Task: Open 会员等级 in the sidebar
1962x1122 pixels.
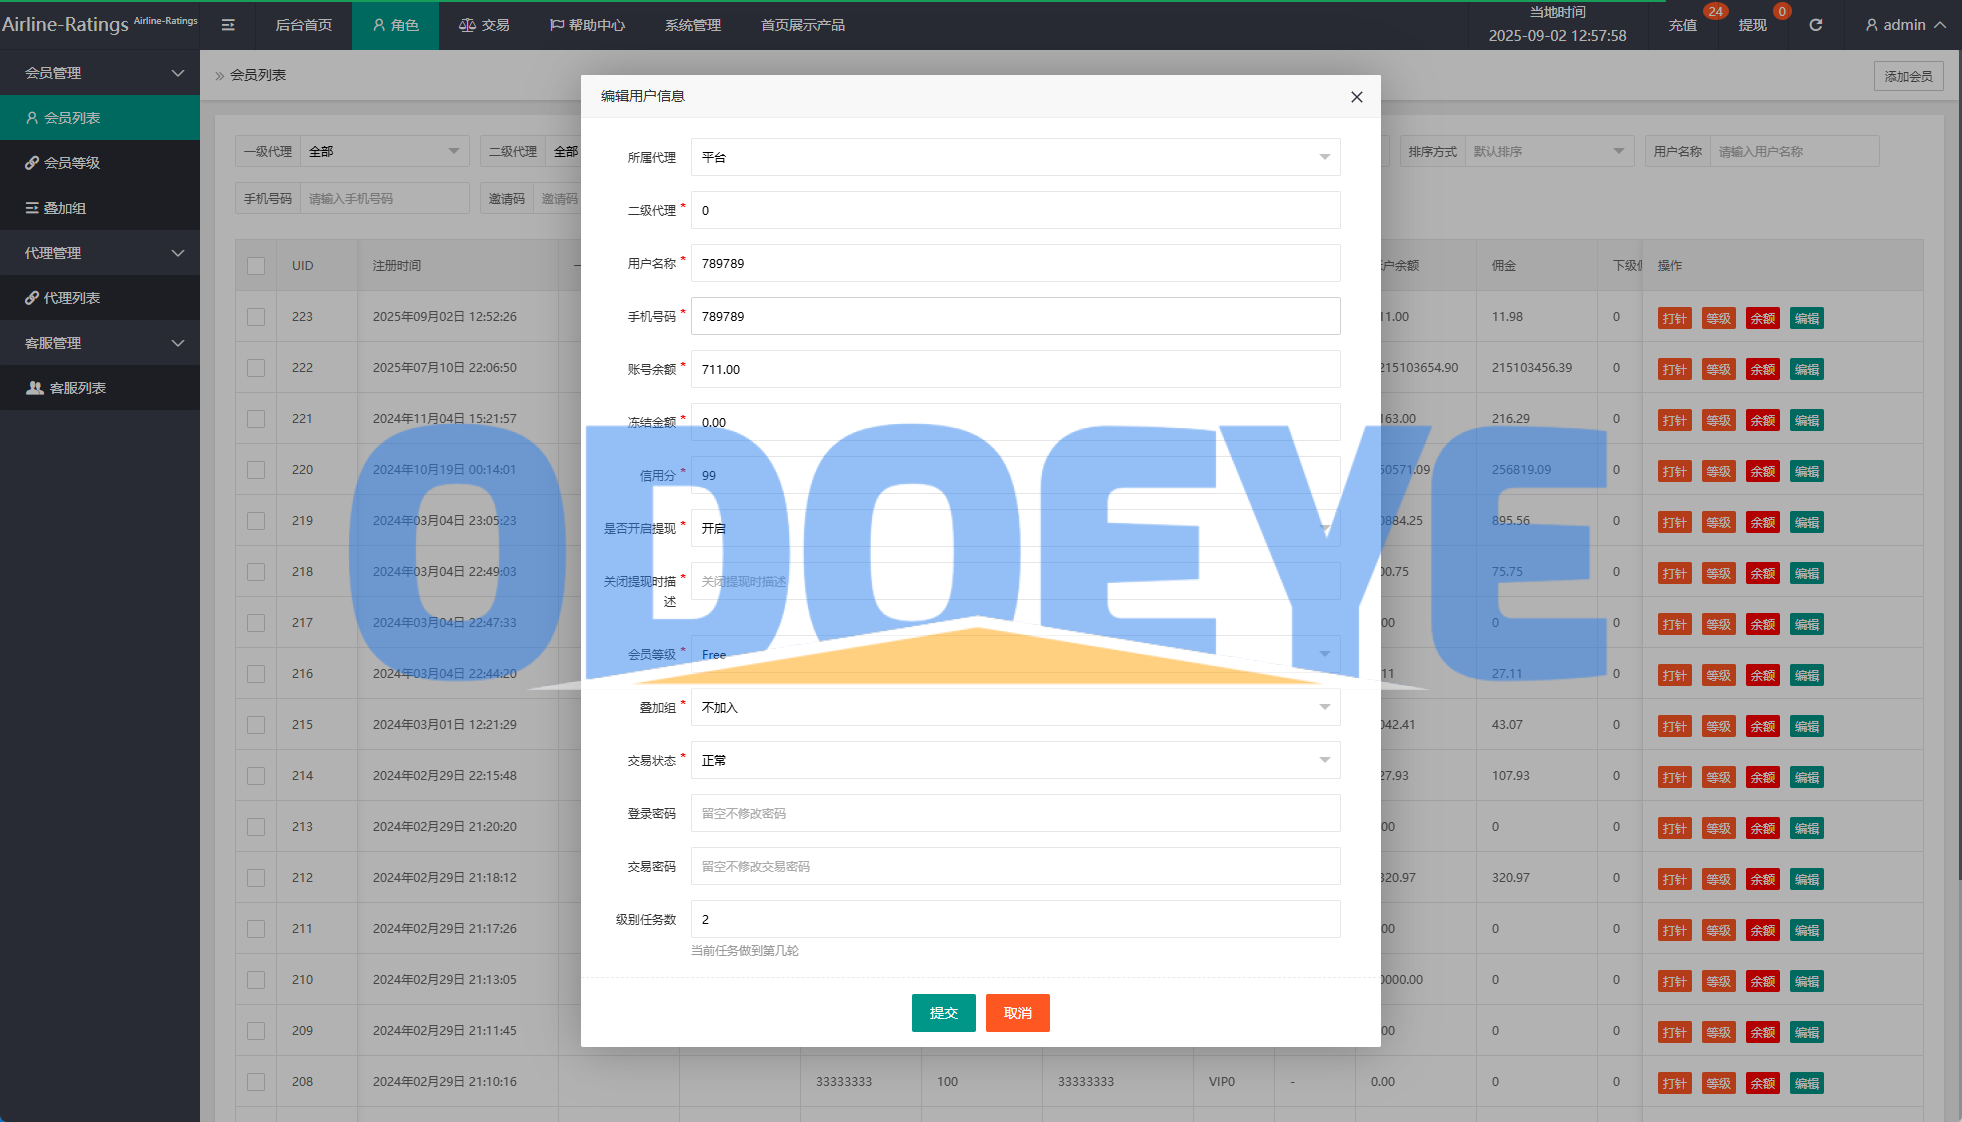Action: [72, 163]
